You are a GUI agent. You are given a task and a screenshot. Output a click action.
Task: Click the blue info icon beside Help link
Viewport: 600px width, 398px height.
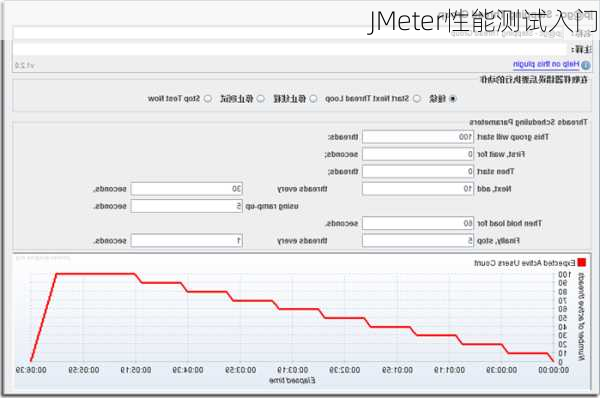coord(585,65)
